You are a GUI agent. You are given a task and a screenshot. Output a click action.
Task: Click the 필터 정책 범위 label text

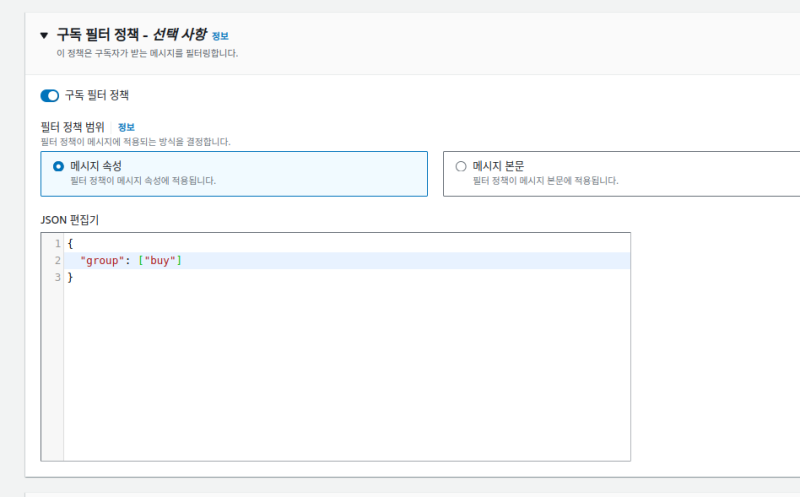73,128
